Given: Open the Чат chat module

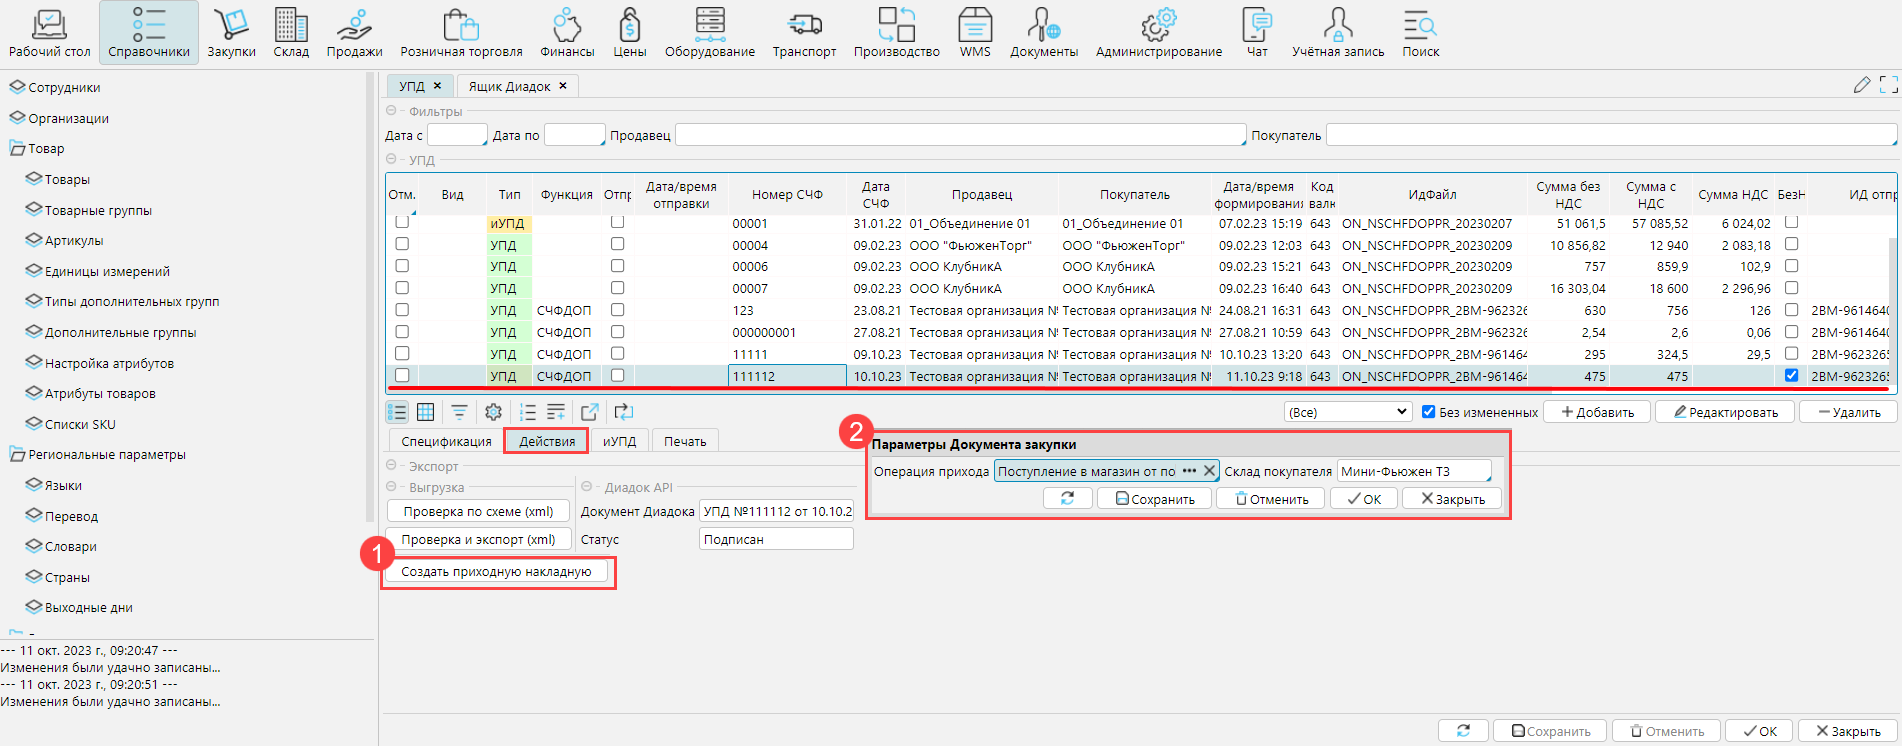Looking at the screenshot, I should pos(1257,32).
